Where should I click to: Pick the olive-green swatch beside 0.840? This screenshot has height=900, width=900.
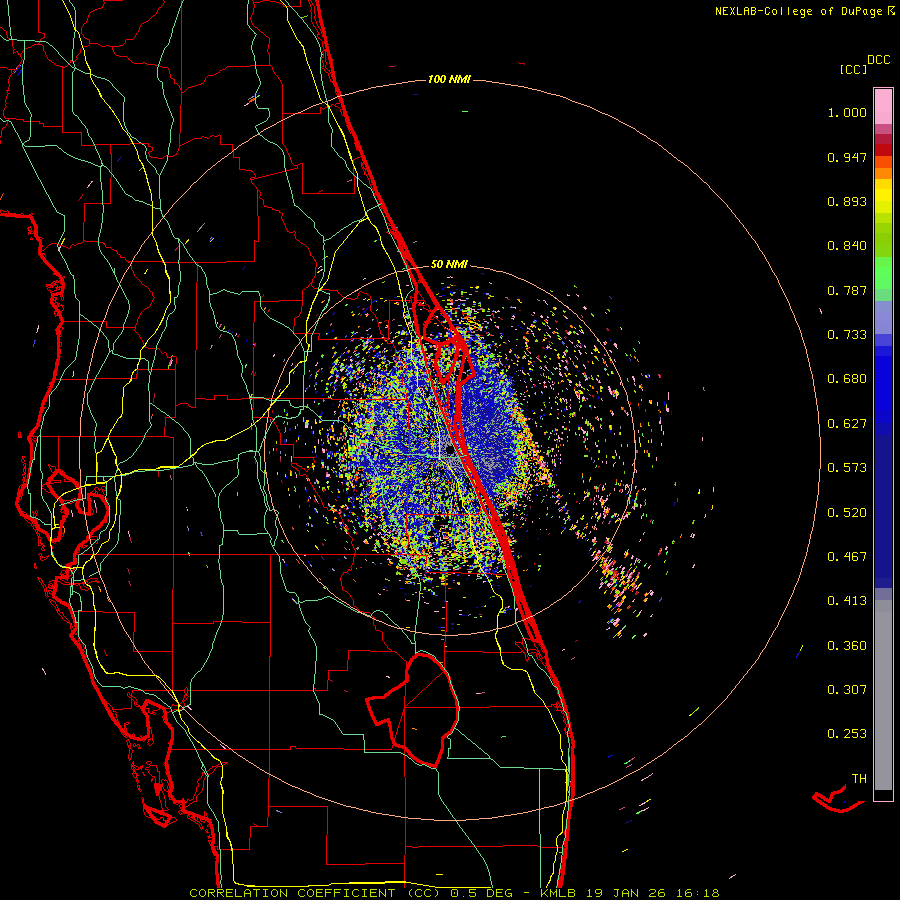tap(883, 239)
